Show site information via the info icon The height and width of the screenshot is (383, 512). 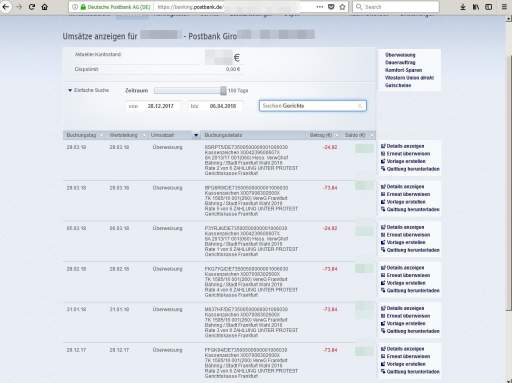point(75,7)
